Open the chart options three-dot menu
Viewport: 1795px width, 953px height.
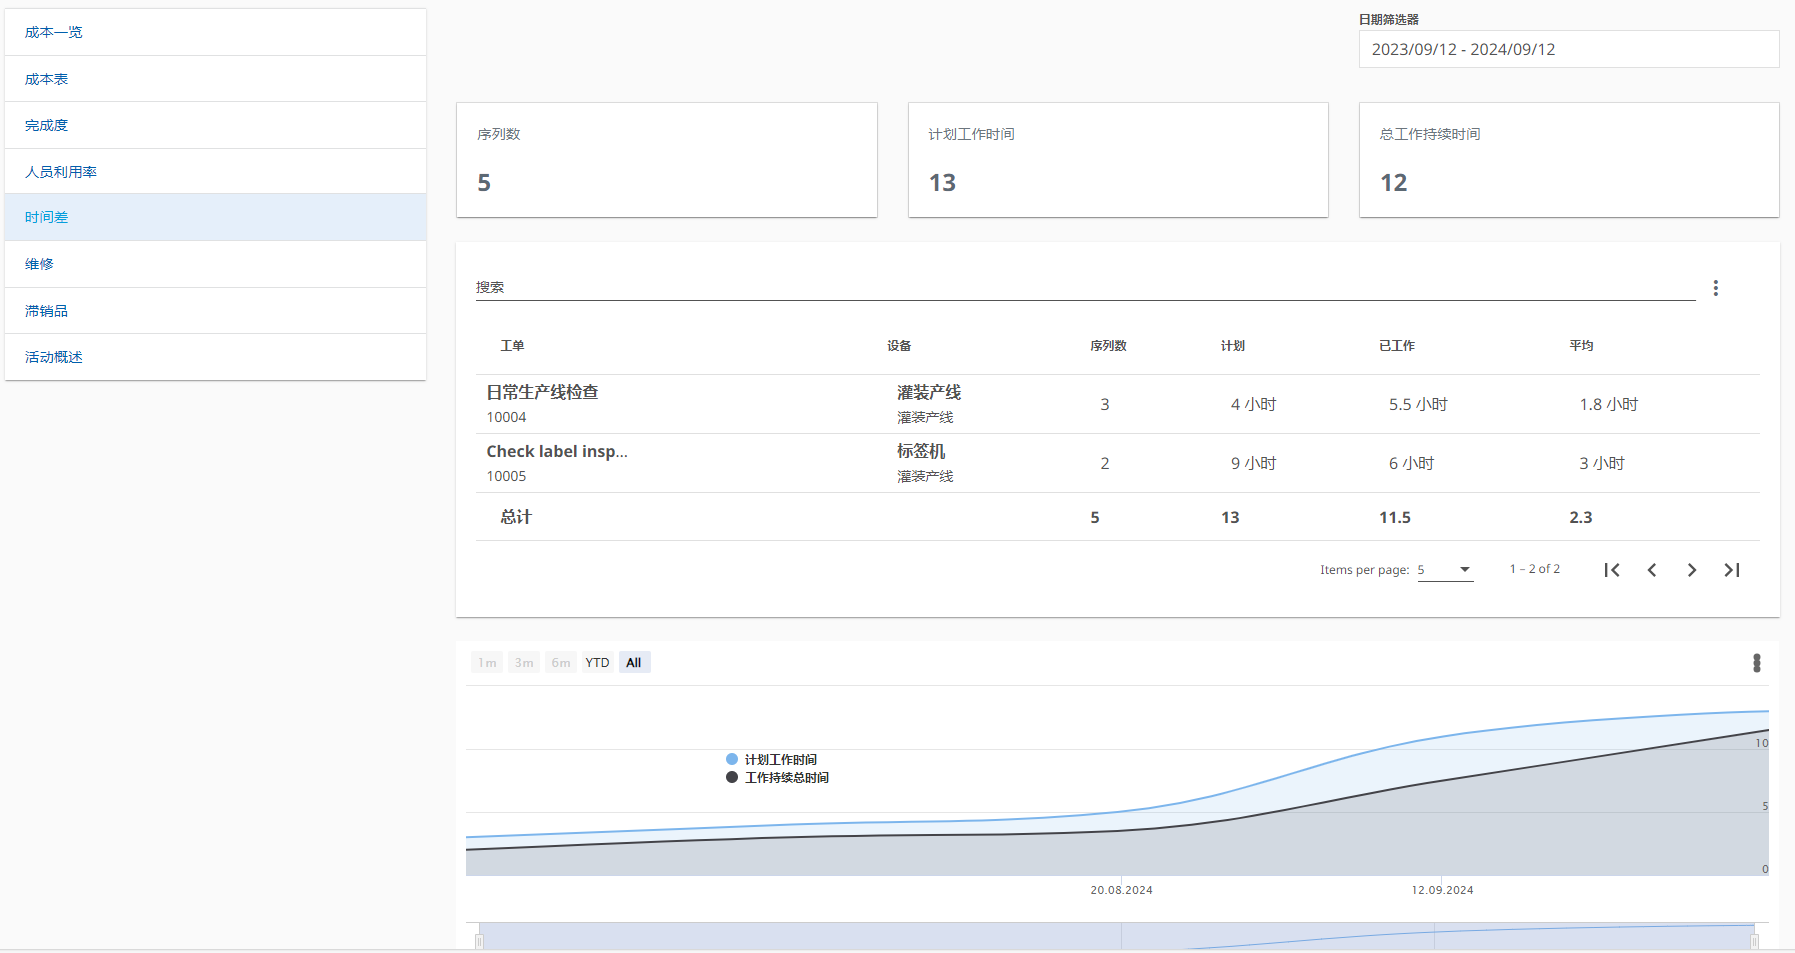point(1756,663)
